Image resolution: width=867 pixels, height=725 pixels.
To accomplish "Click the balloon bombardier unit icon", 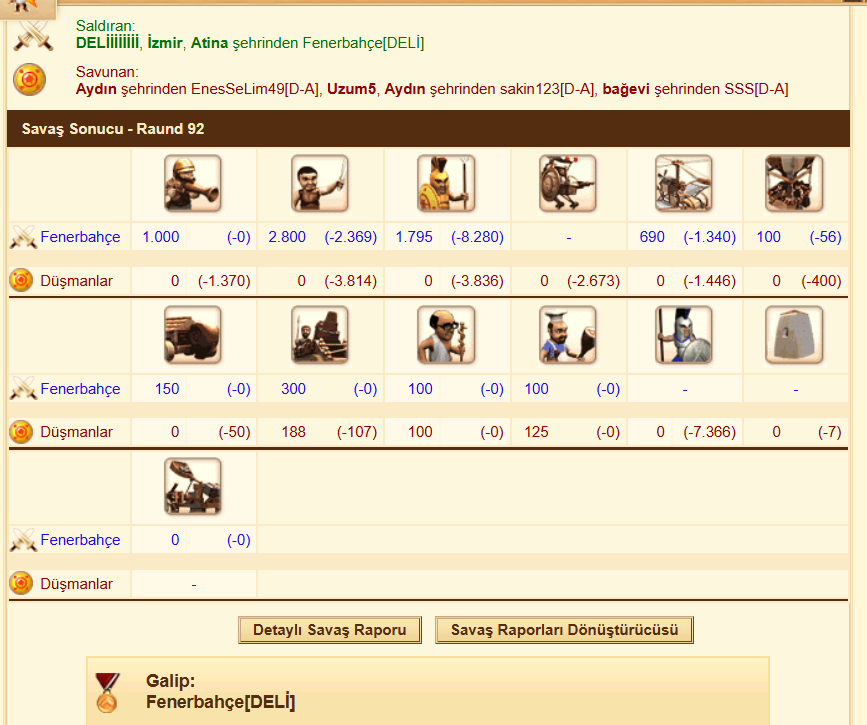I will point(794,184).
